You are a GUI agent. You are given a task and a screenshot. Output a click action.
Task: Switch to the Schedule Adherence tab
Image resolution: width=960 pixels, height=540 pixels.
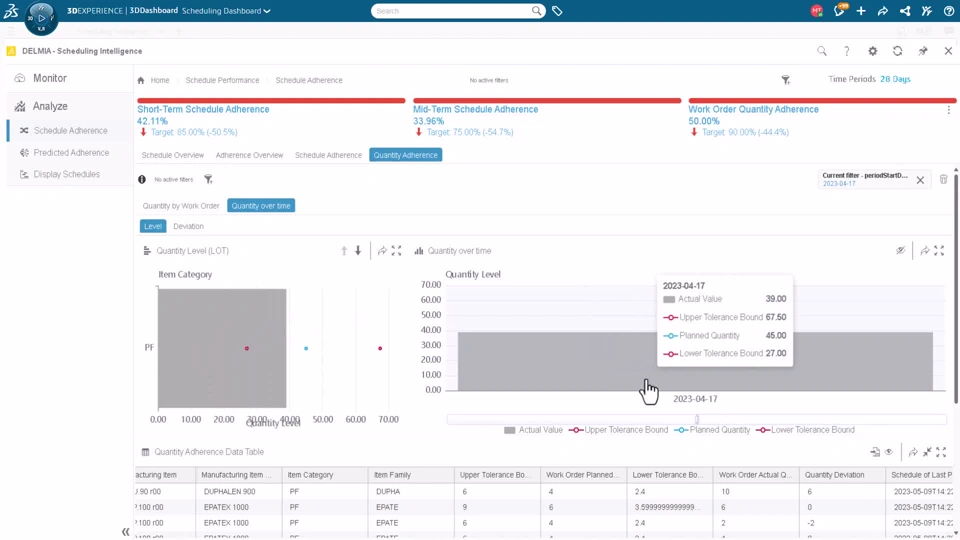[328, 155]
